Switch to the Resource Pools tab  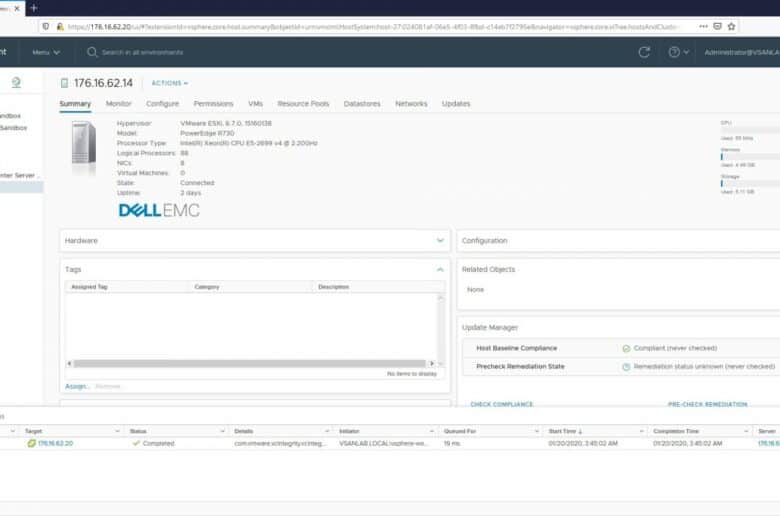[x=303, y=103]
